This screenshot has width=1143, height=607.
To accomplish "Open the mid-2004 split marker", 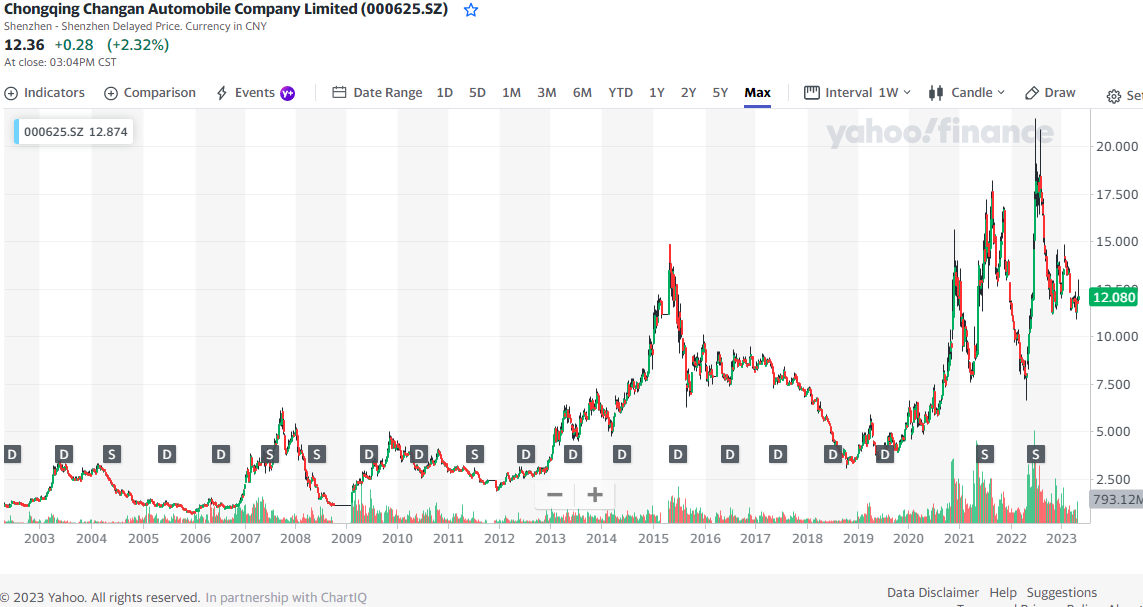I will 112,455.
